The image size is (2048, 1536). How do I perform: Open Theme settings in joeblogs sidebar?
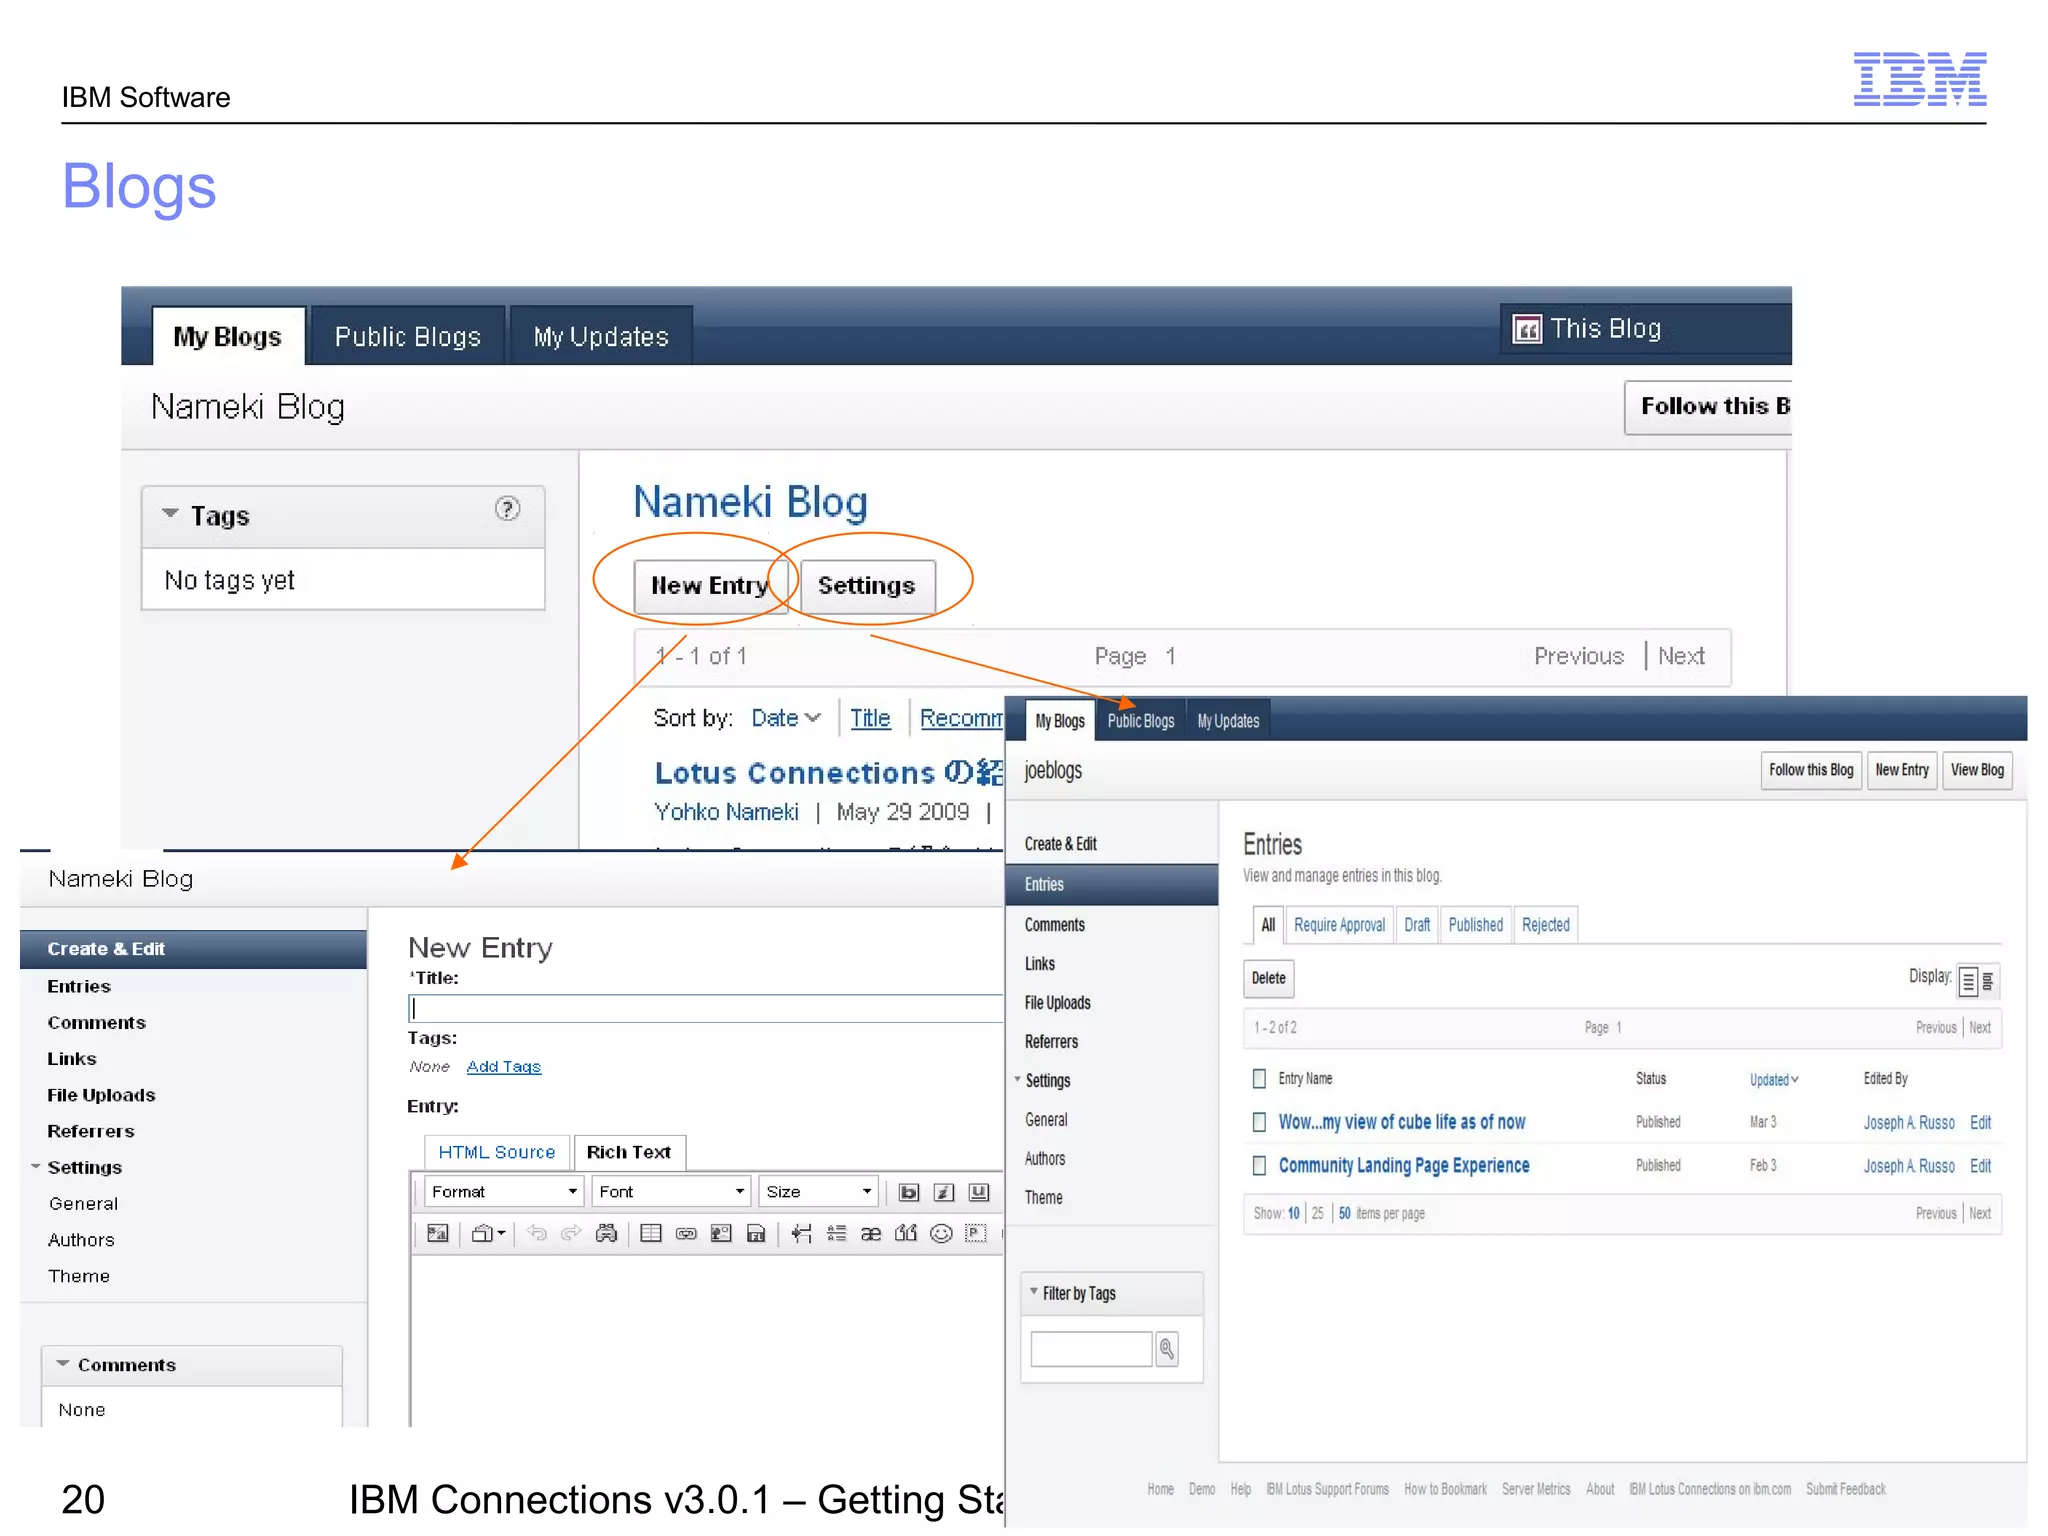coord(1043,1197)
